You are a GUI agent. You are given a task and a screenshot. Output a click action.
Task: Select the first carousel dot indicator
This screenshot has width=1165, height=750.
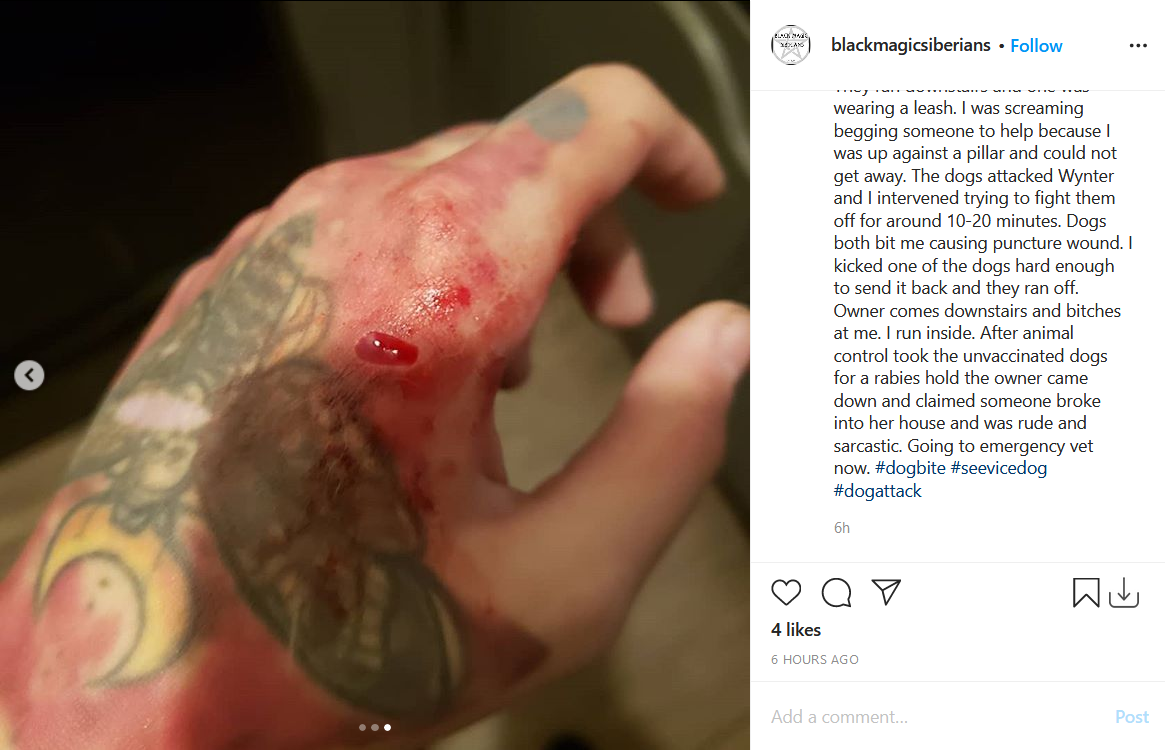point(363,728)
